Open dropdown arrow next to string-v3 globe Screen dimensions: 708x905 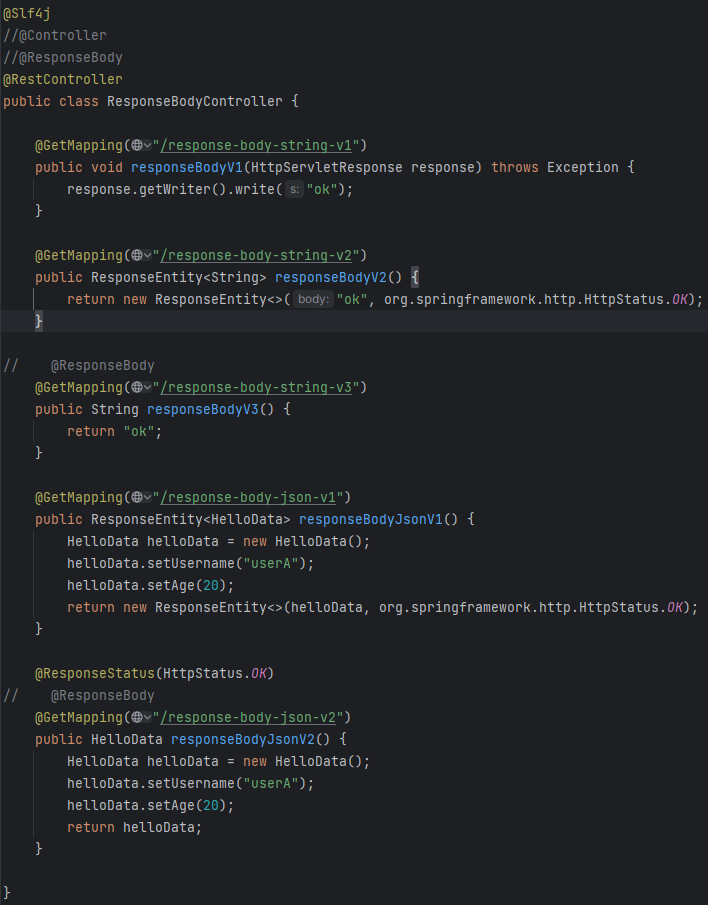tap(147, 387)
